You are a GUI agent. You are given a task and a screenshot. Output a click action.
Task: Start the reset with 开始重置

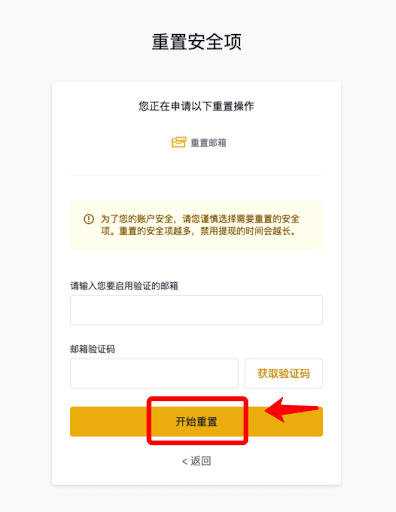196,422
